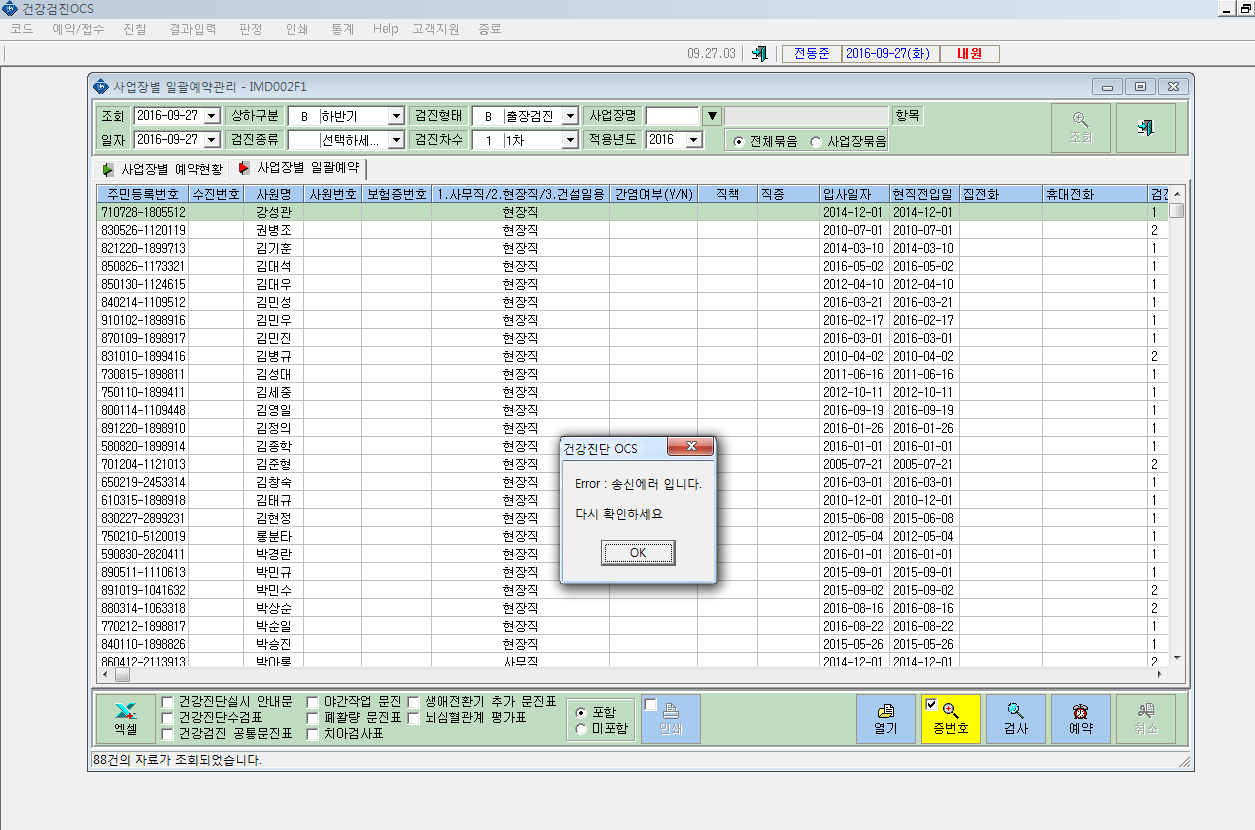Click the 엑셀 export icon button
This screenshot has height=830, width=1255.
click(125, 718)
